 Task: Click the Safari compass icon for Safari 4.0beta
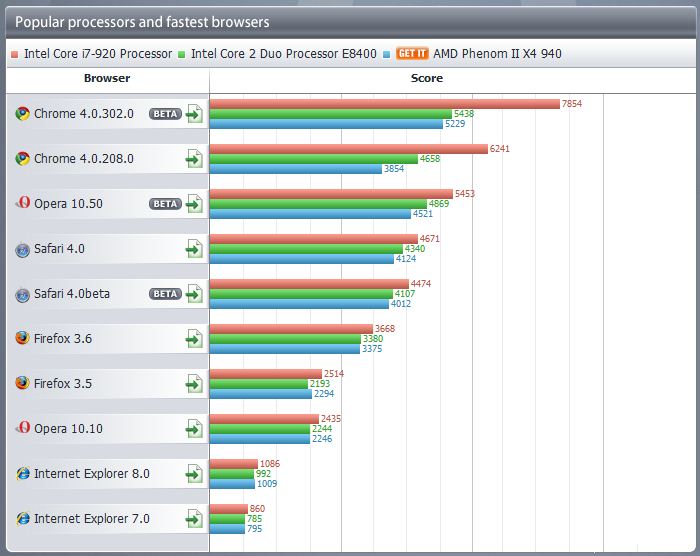(22, 294)
